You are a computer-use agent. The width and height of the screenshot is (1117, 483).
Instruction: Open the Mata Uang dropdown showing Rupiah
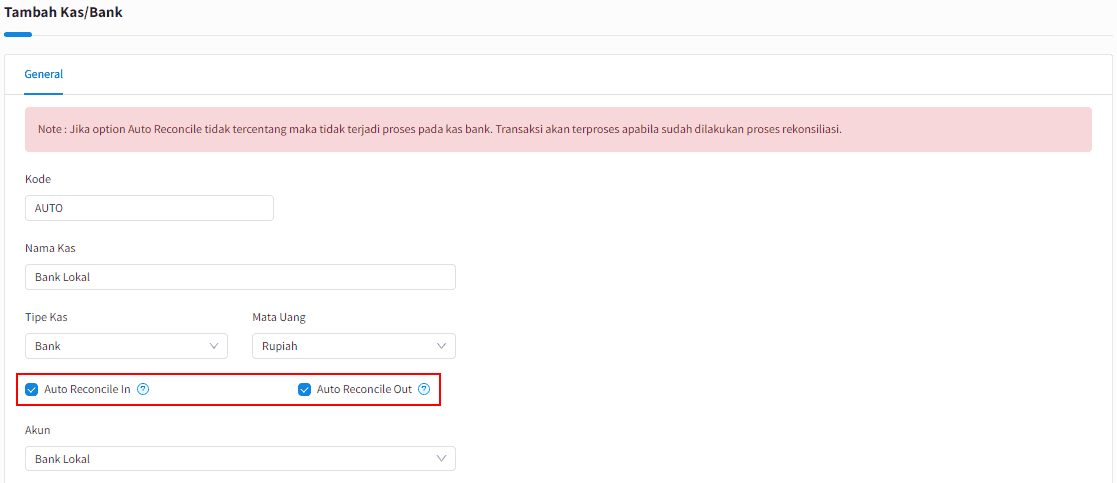click(x=354, y=346)
